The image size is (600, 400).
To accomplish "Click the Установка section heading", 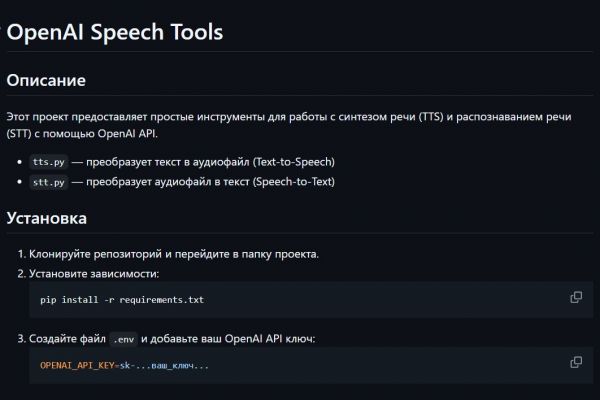I will click(x=47, y=219).
